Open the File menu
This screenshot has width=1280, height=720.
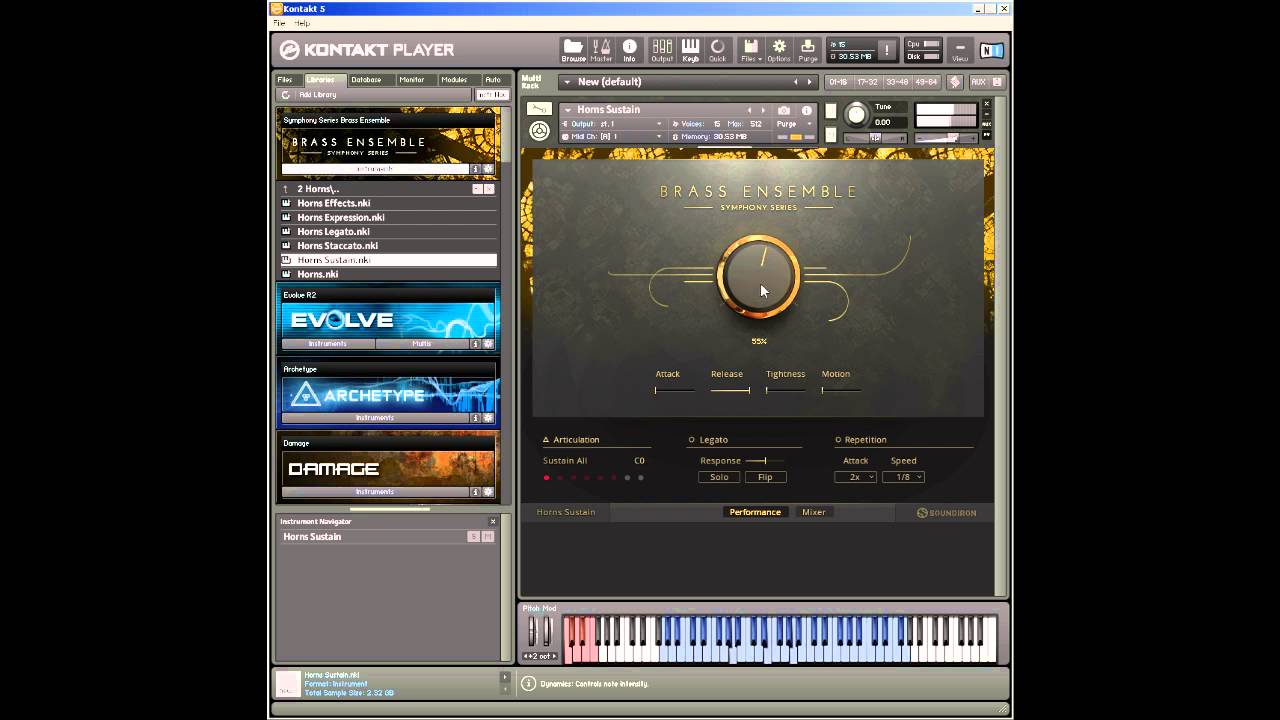280,23
